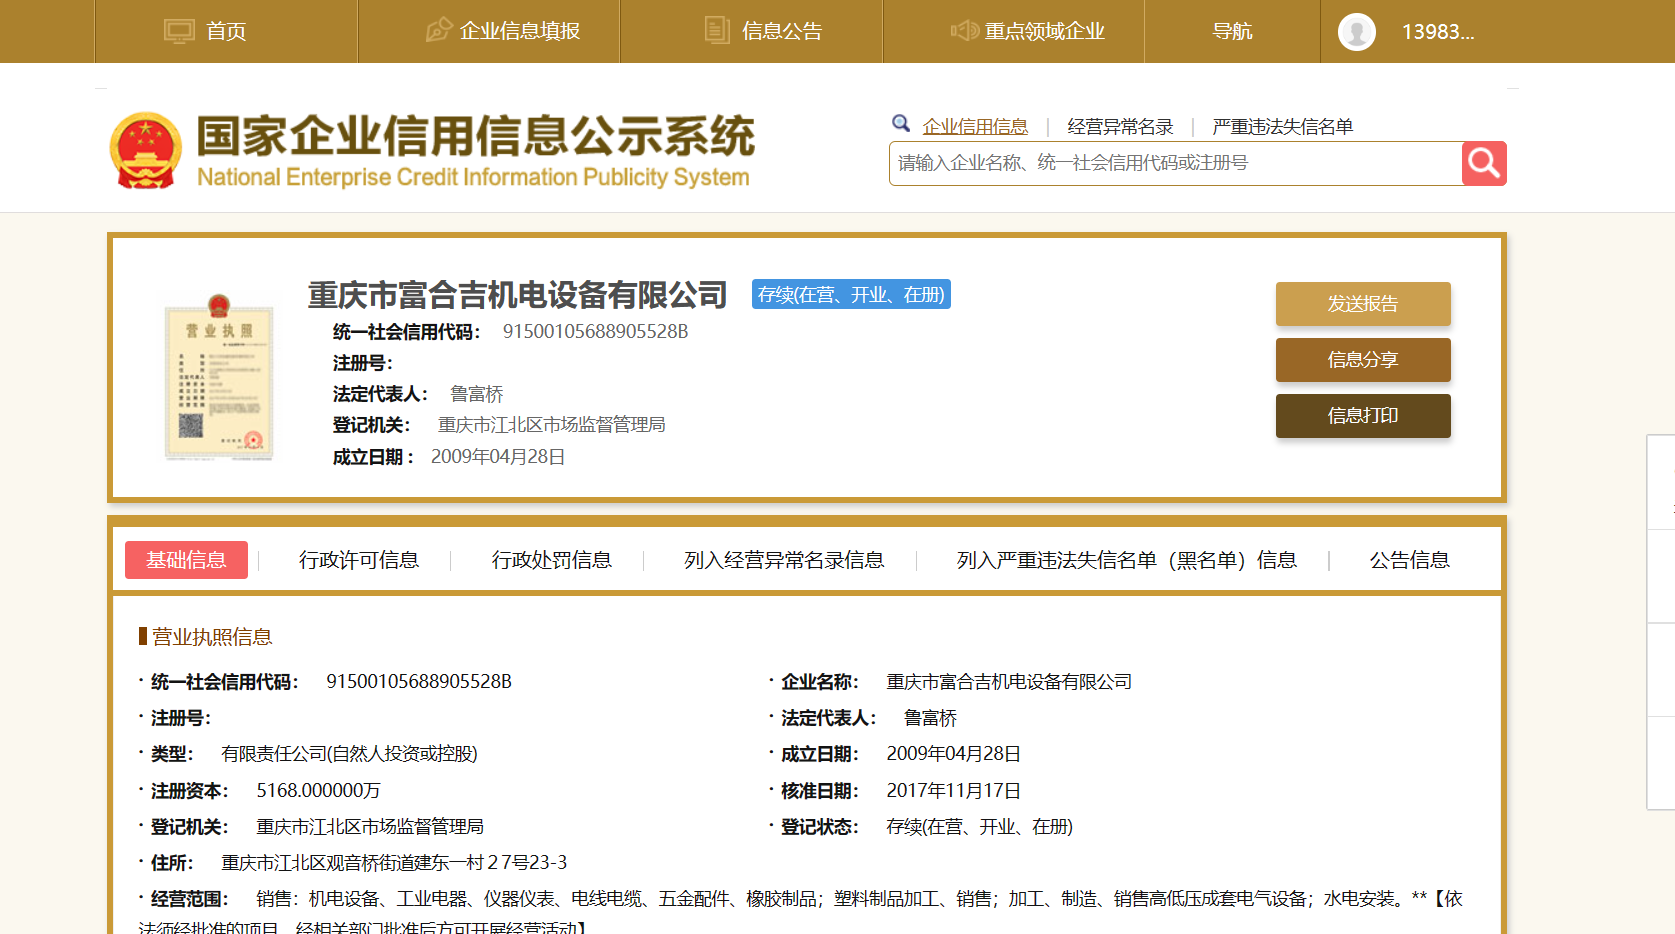
Task: Switch to the 行政处罚信息 tab
Action: click(552, 560)
